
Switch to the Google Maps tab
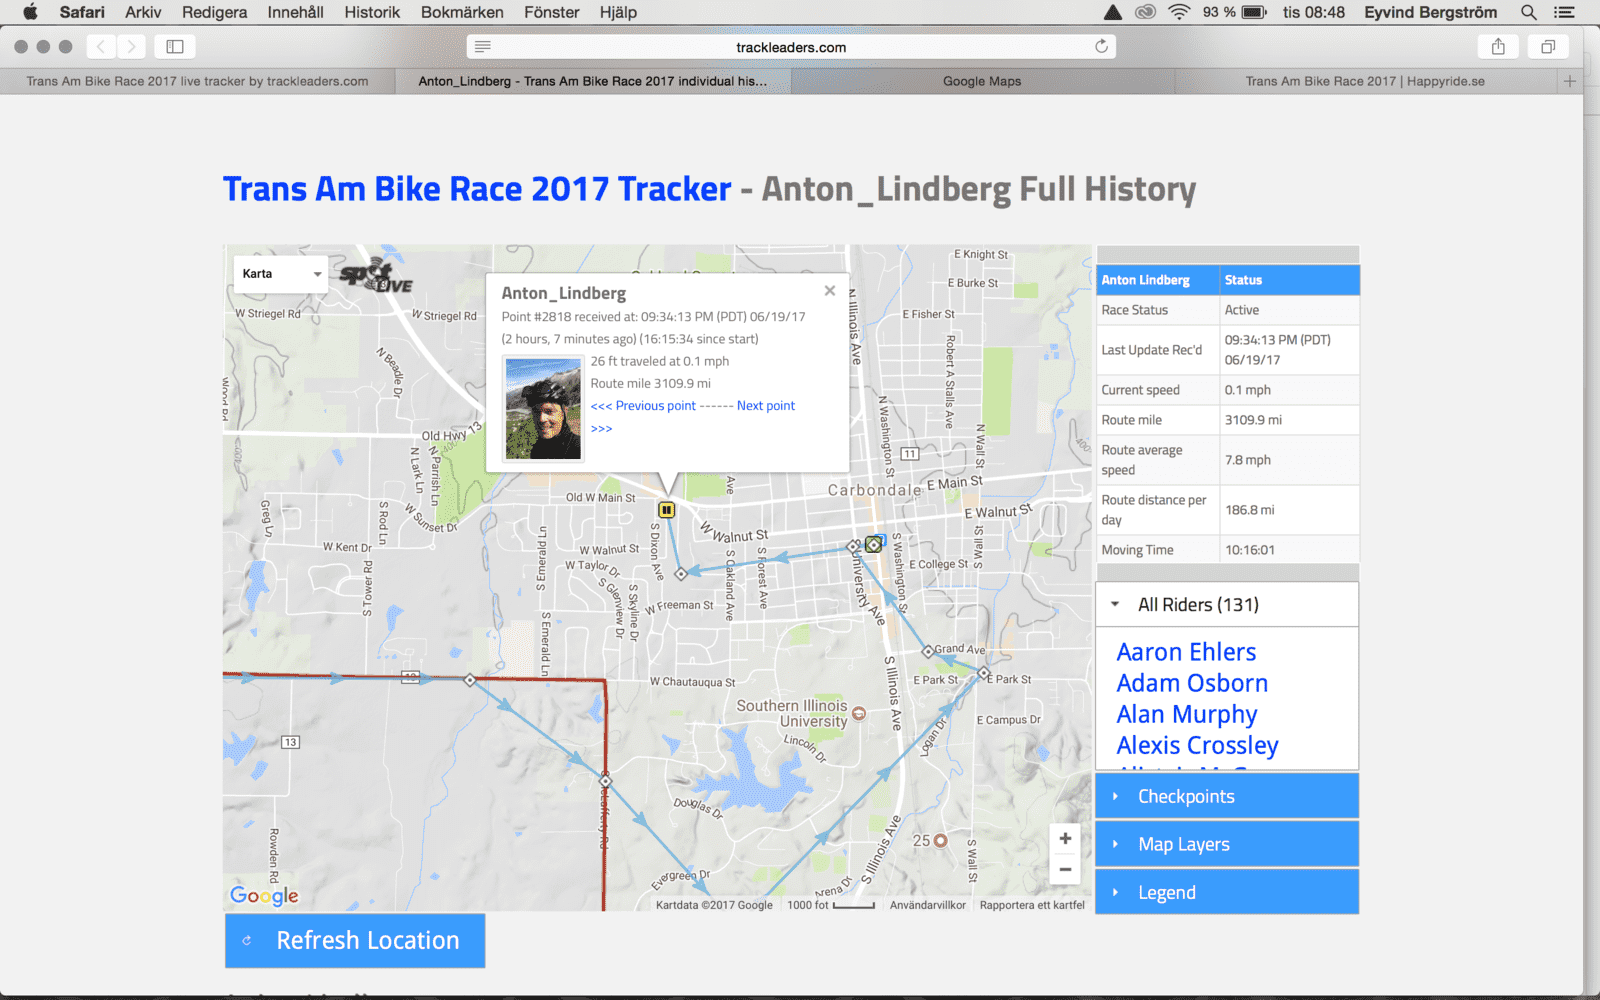click(982, 81)
